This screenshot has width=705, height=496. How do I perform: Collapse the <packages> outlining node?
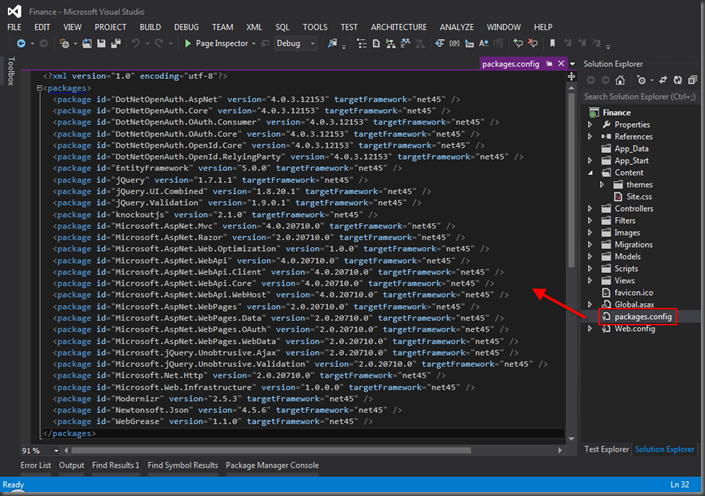pos(40,88)
